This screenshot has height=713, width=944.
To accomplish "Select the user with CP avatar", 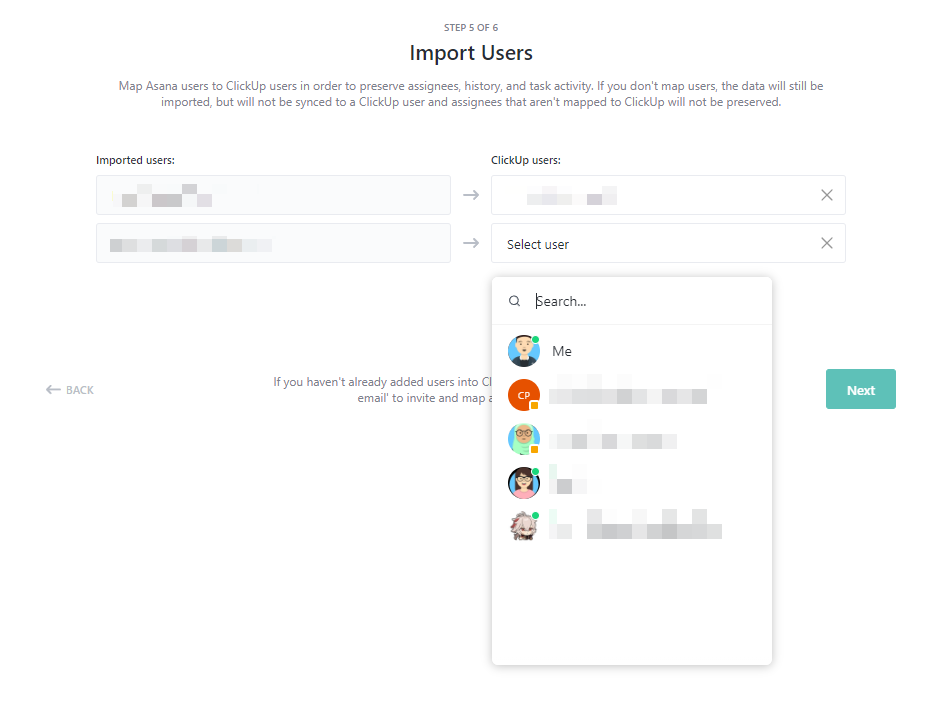I will coord(632,395).
